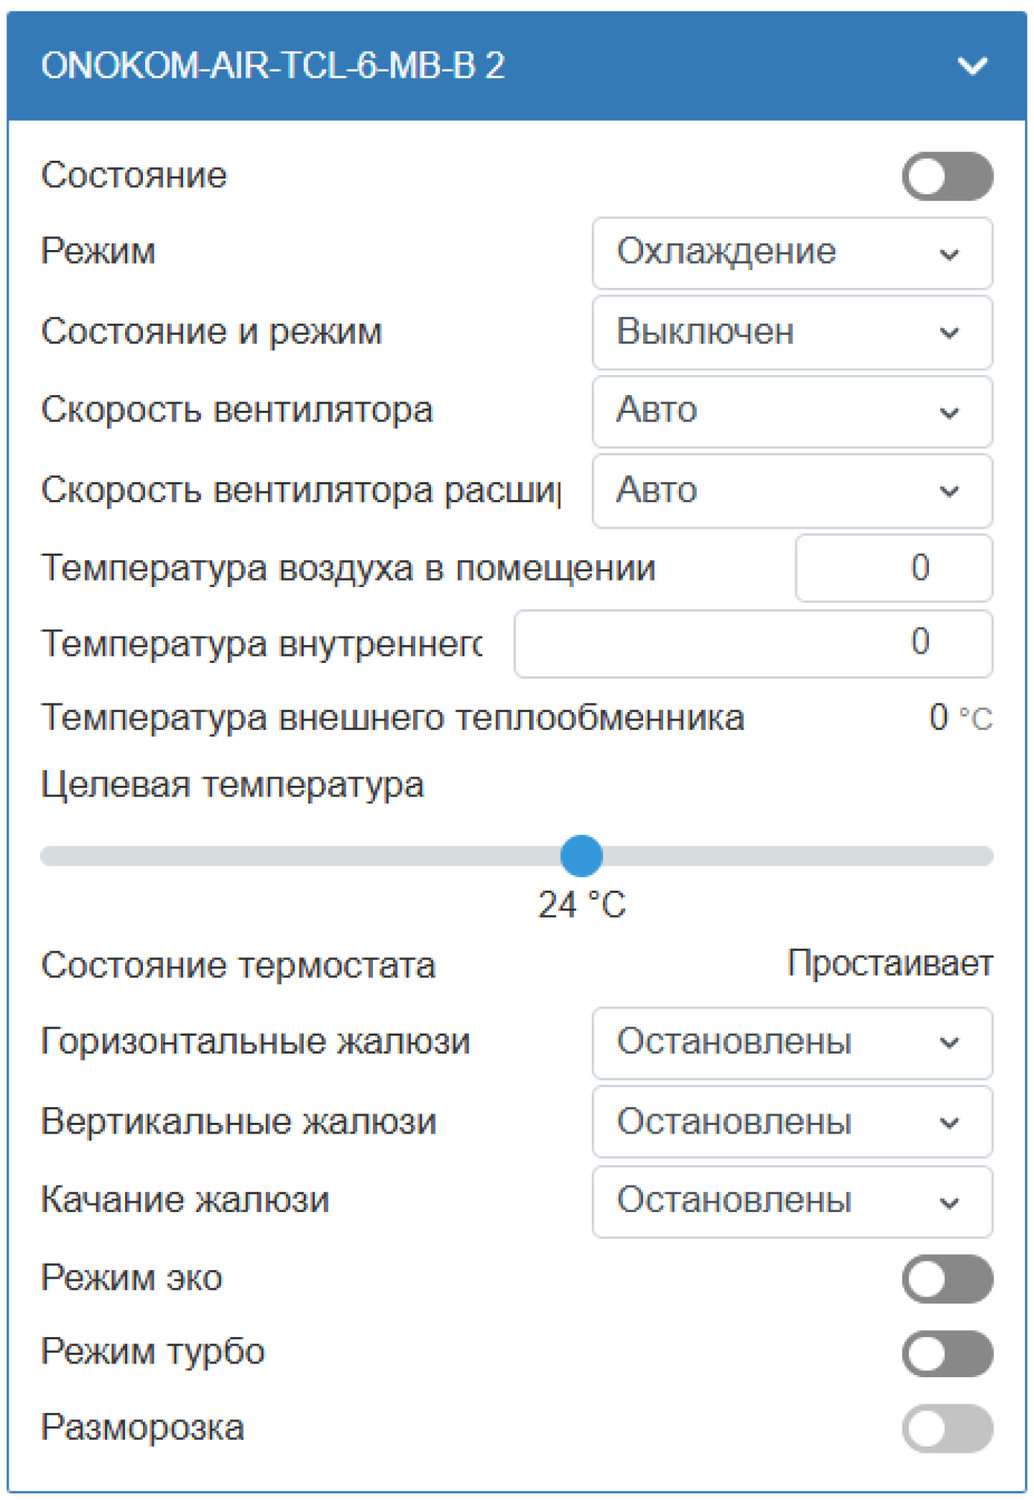Screen dimensions: 1034x1500
Task: Click the 24 °C target temperature label
Action: 581,905
